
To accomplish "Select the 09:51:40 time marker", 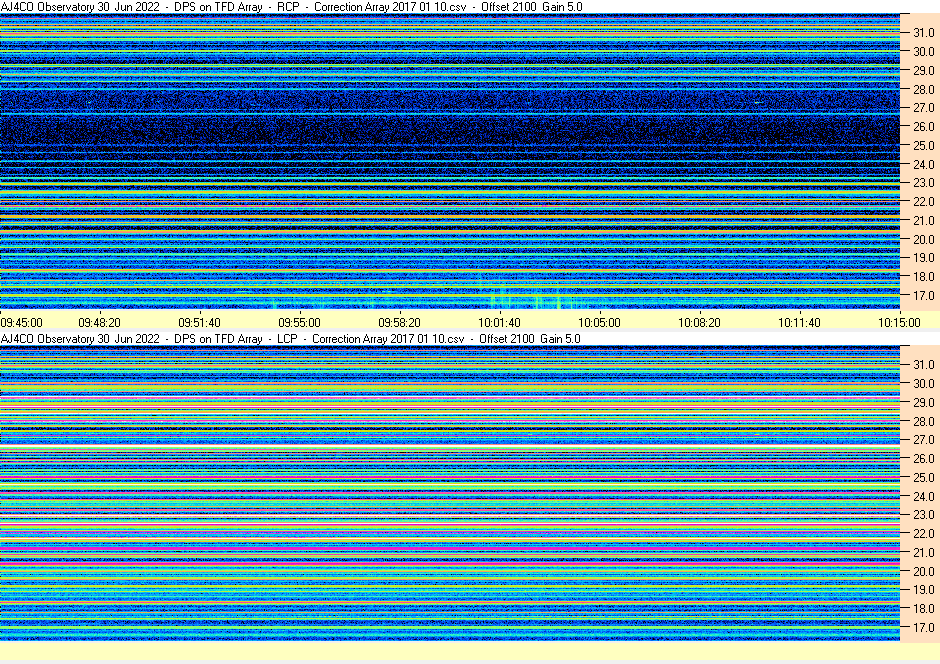I will [199, 323].
